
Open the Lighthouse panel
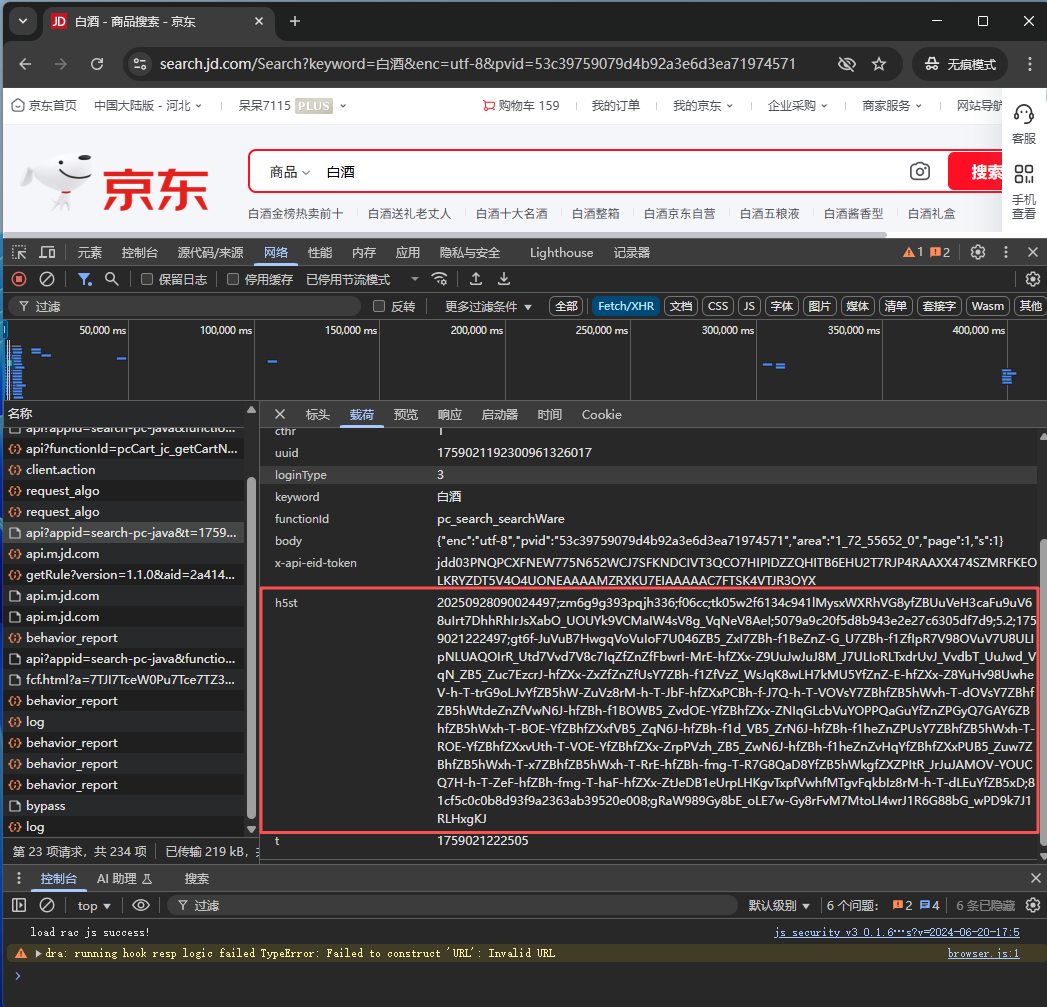pyautogui.click(x=562, y=252)
